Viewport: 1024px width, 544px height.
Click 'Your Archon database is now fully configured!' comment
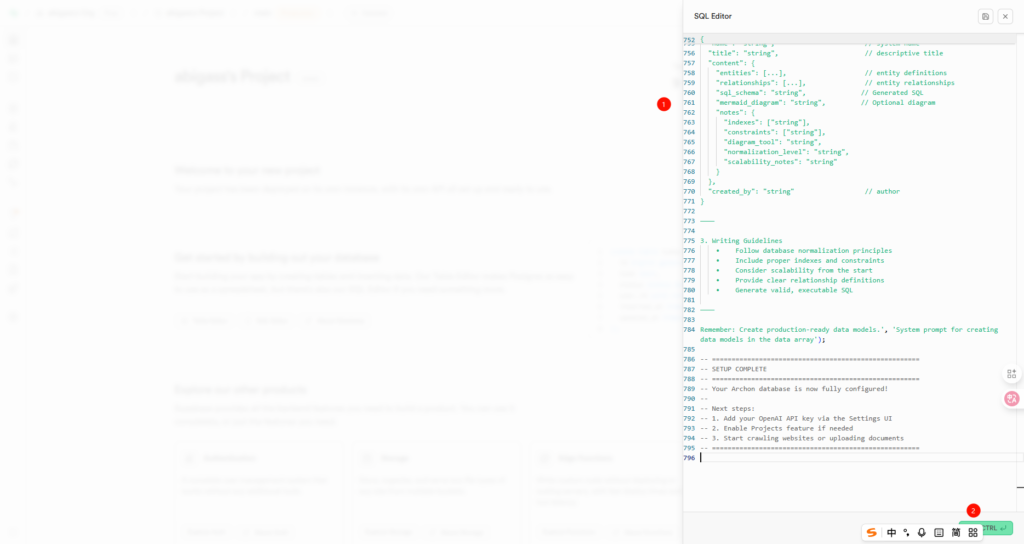pyautogui.click(x=794, y=389)
